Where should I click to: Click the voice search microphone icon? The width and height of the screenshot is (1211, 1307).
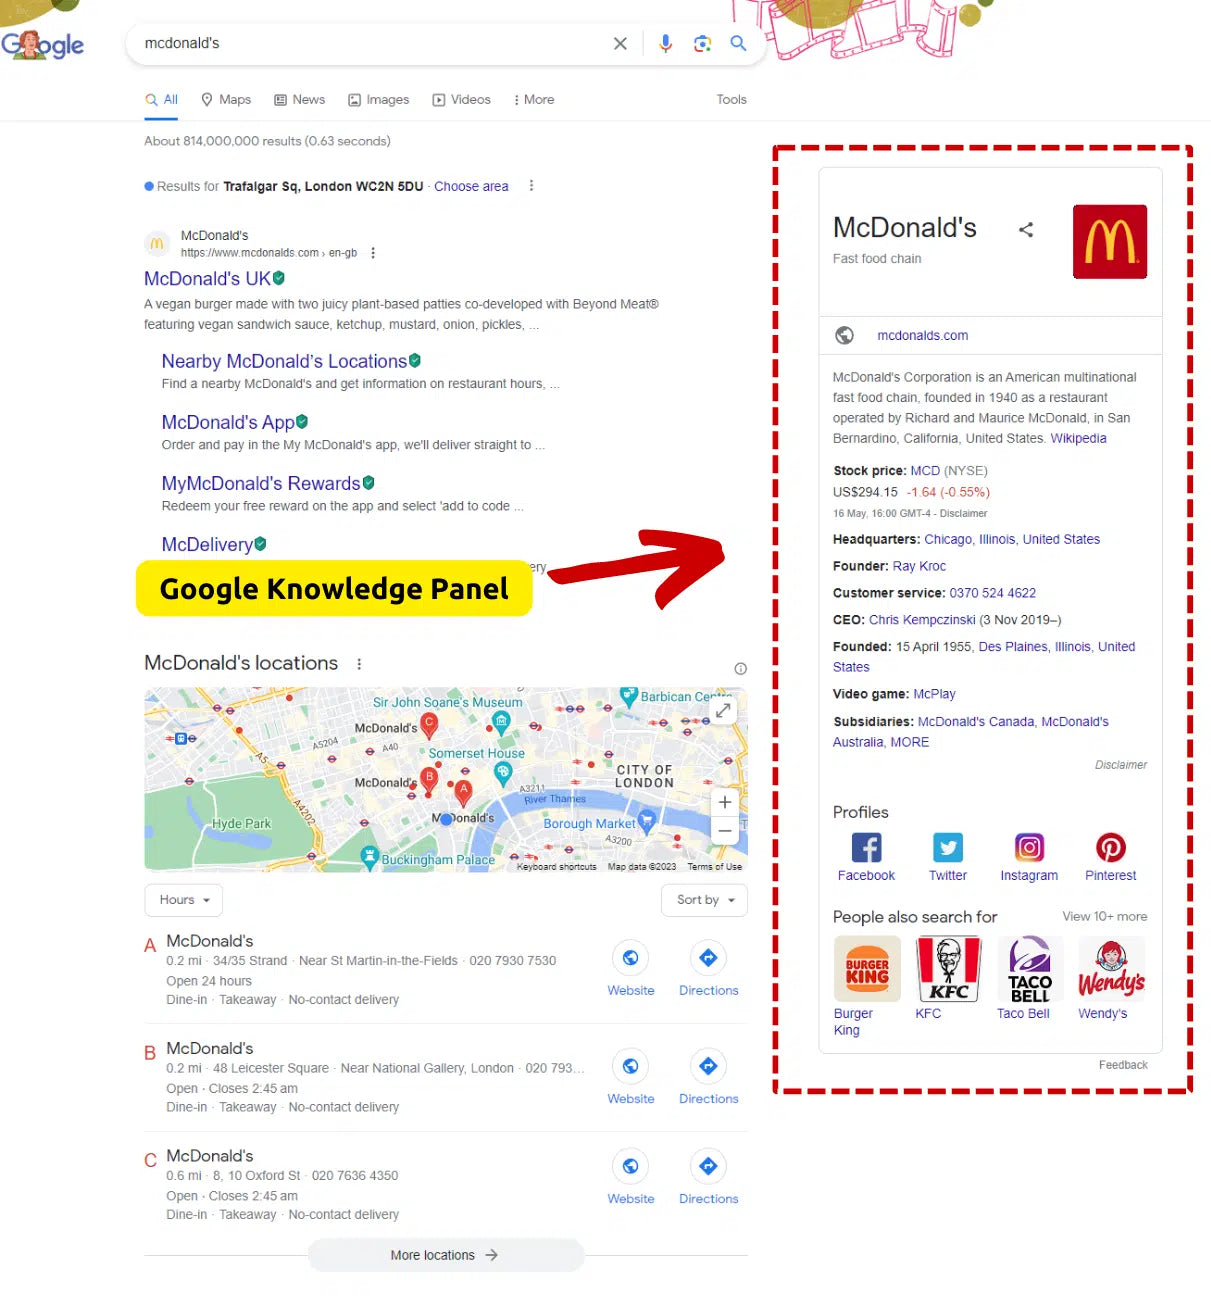tap(665, 43)
